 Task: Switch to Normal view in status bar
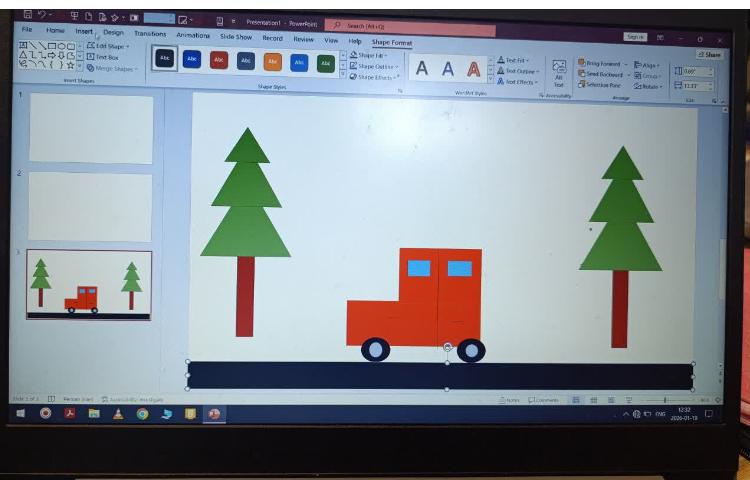click(x=576, y=400)
